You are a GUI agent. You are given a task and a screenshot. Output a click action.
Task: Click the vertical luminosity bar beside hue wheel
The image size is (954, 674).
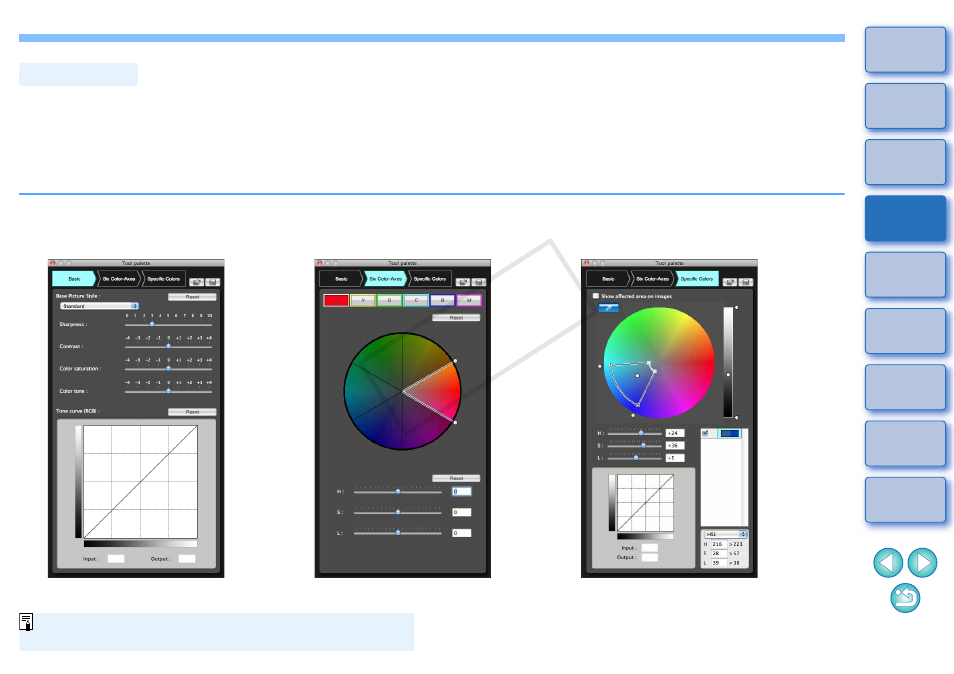click(728, 363)
